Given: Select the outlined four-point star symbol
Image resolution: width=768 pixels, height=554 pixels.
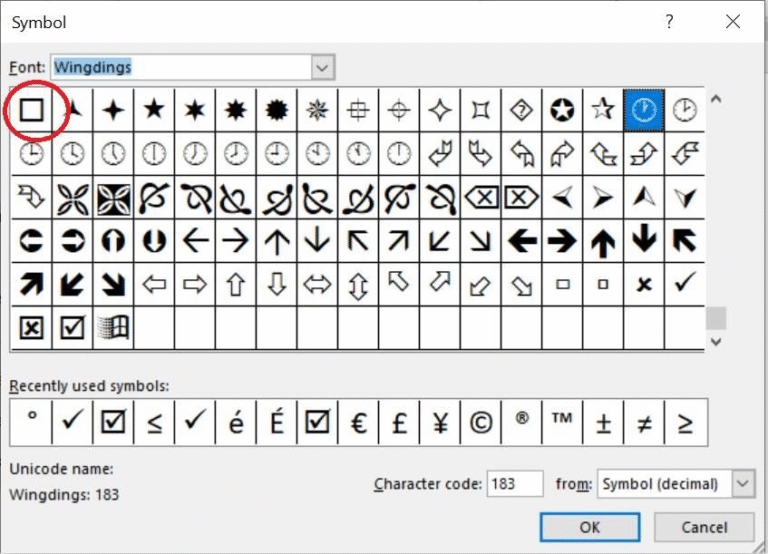Looking at the screenshot, I should [440, 110].
